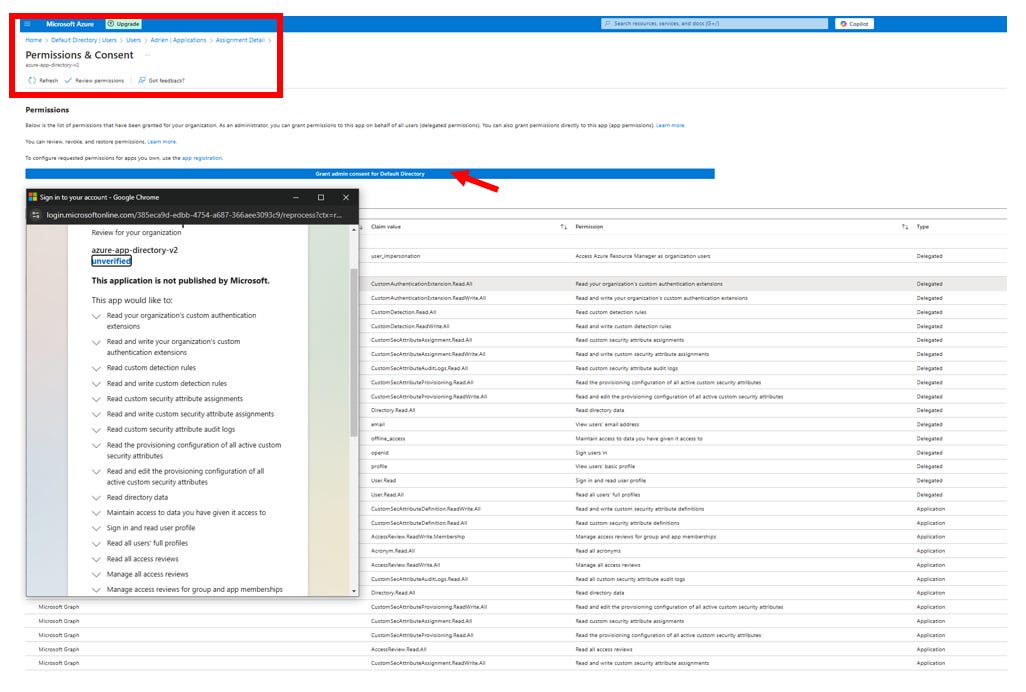Click the unverified link in the consent popup

tap(111, 261)
